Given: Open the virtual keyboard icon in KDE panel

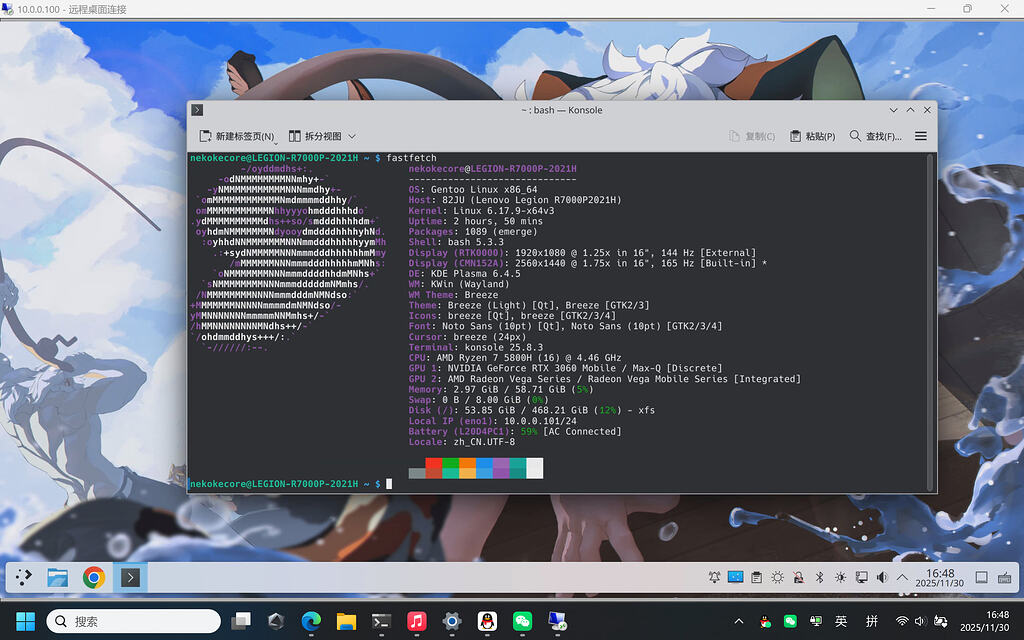Looking at the screenshot, I should [1004, 577].
